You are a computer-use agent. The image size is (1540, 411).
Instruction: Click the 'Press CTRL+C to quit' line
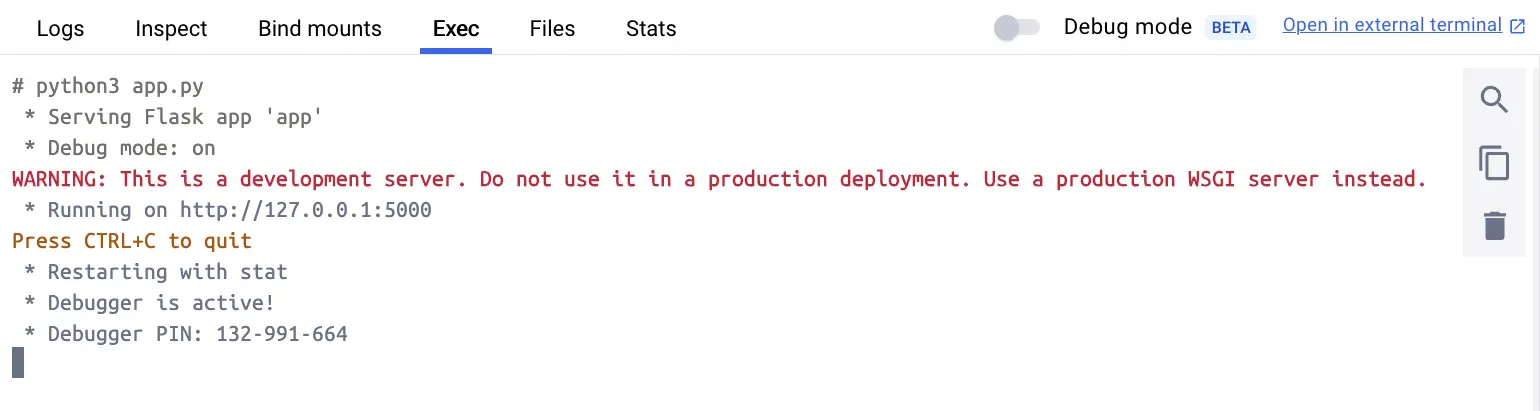(x=132, y=241)
